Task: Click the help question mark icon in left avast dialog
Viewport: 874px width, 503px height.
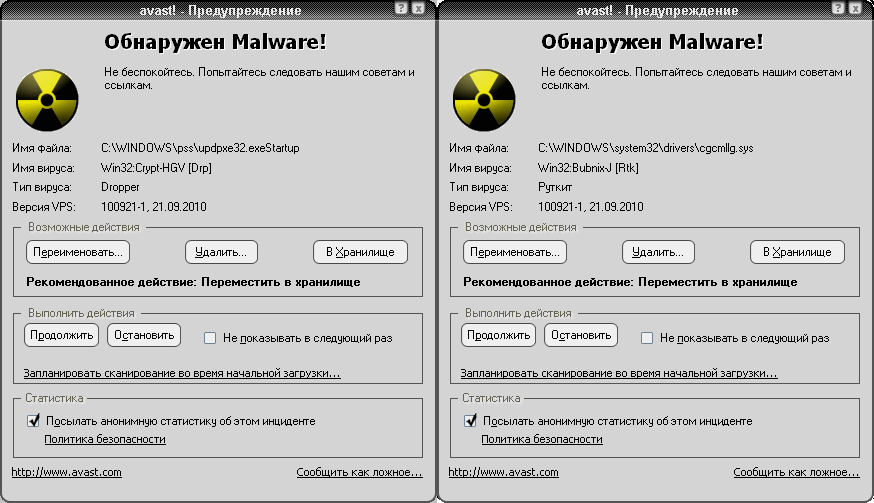Action: 401,8
